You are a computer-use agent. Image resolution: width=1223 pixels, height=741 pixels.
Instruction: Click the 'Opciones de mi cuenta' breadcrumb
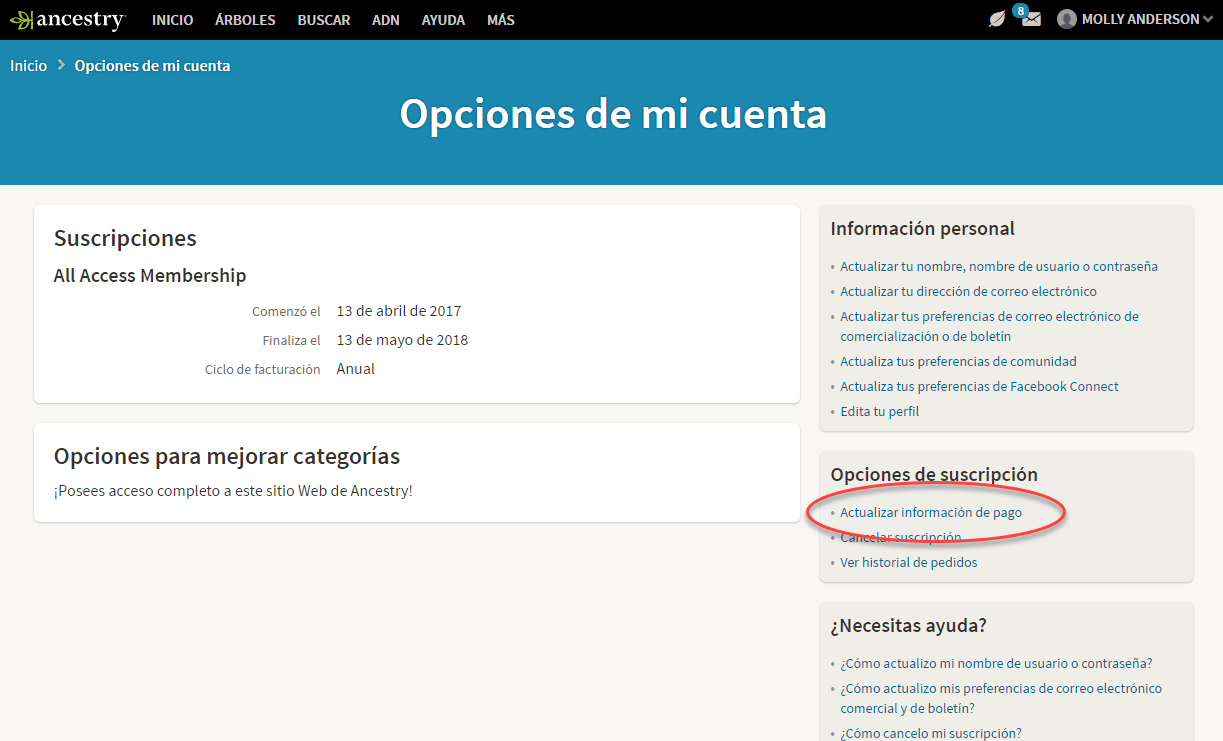click(152, 66)
